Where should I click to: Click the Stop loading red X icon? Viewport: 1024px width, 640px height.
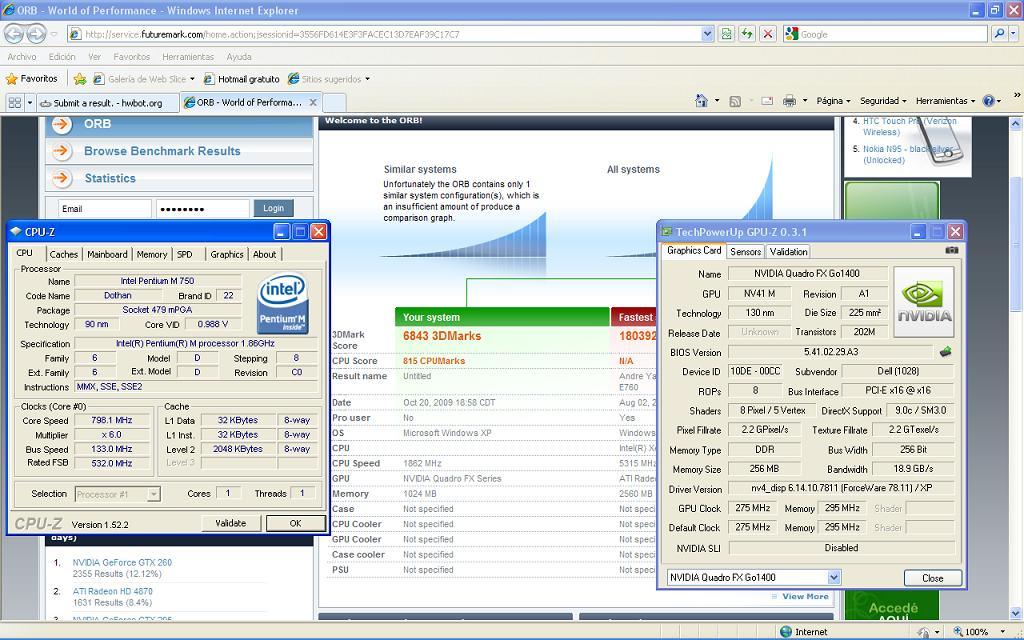point(768,34)
